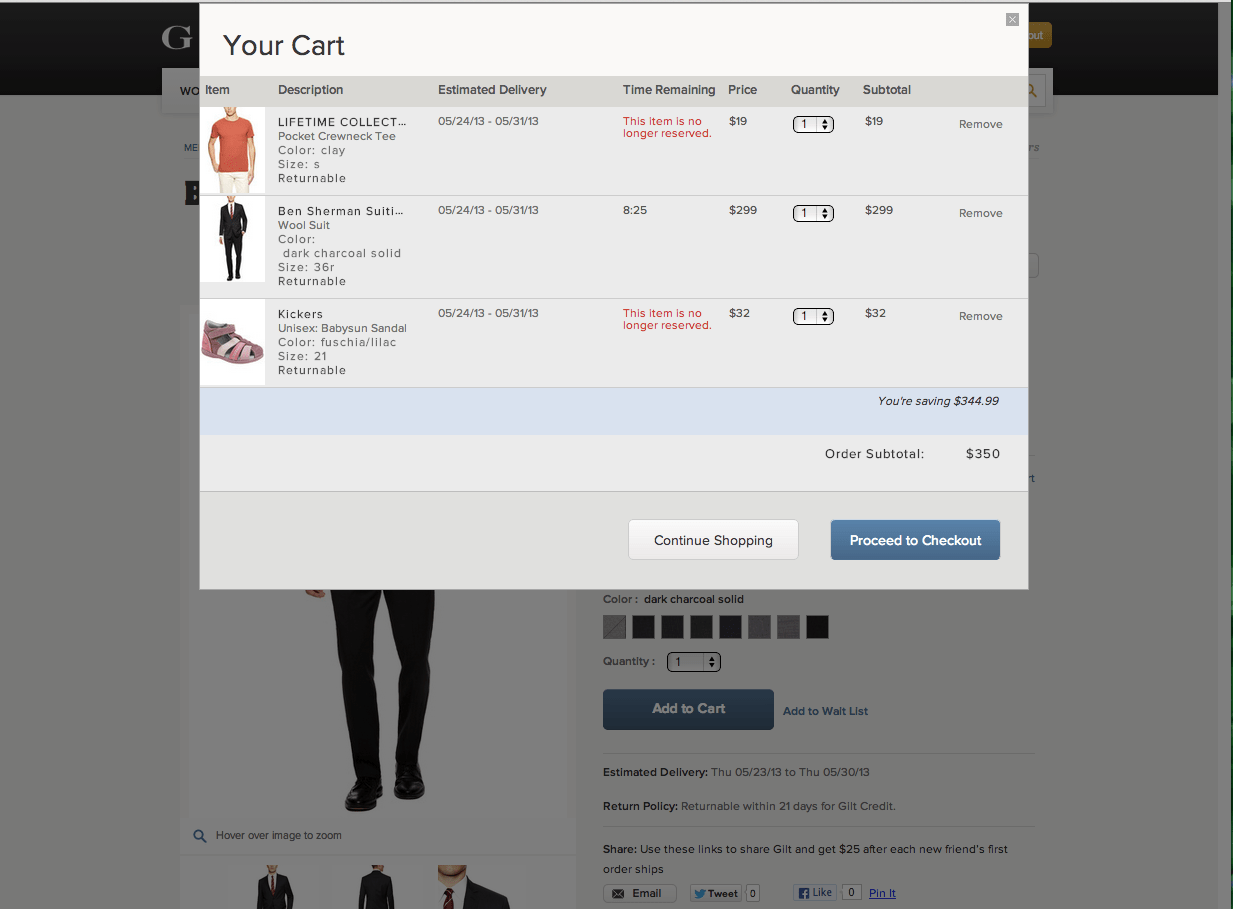Open search using the magnifier icon
The height and width of the screenshot is (909, 1233).
tap(1030, 90)
